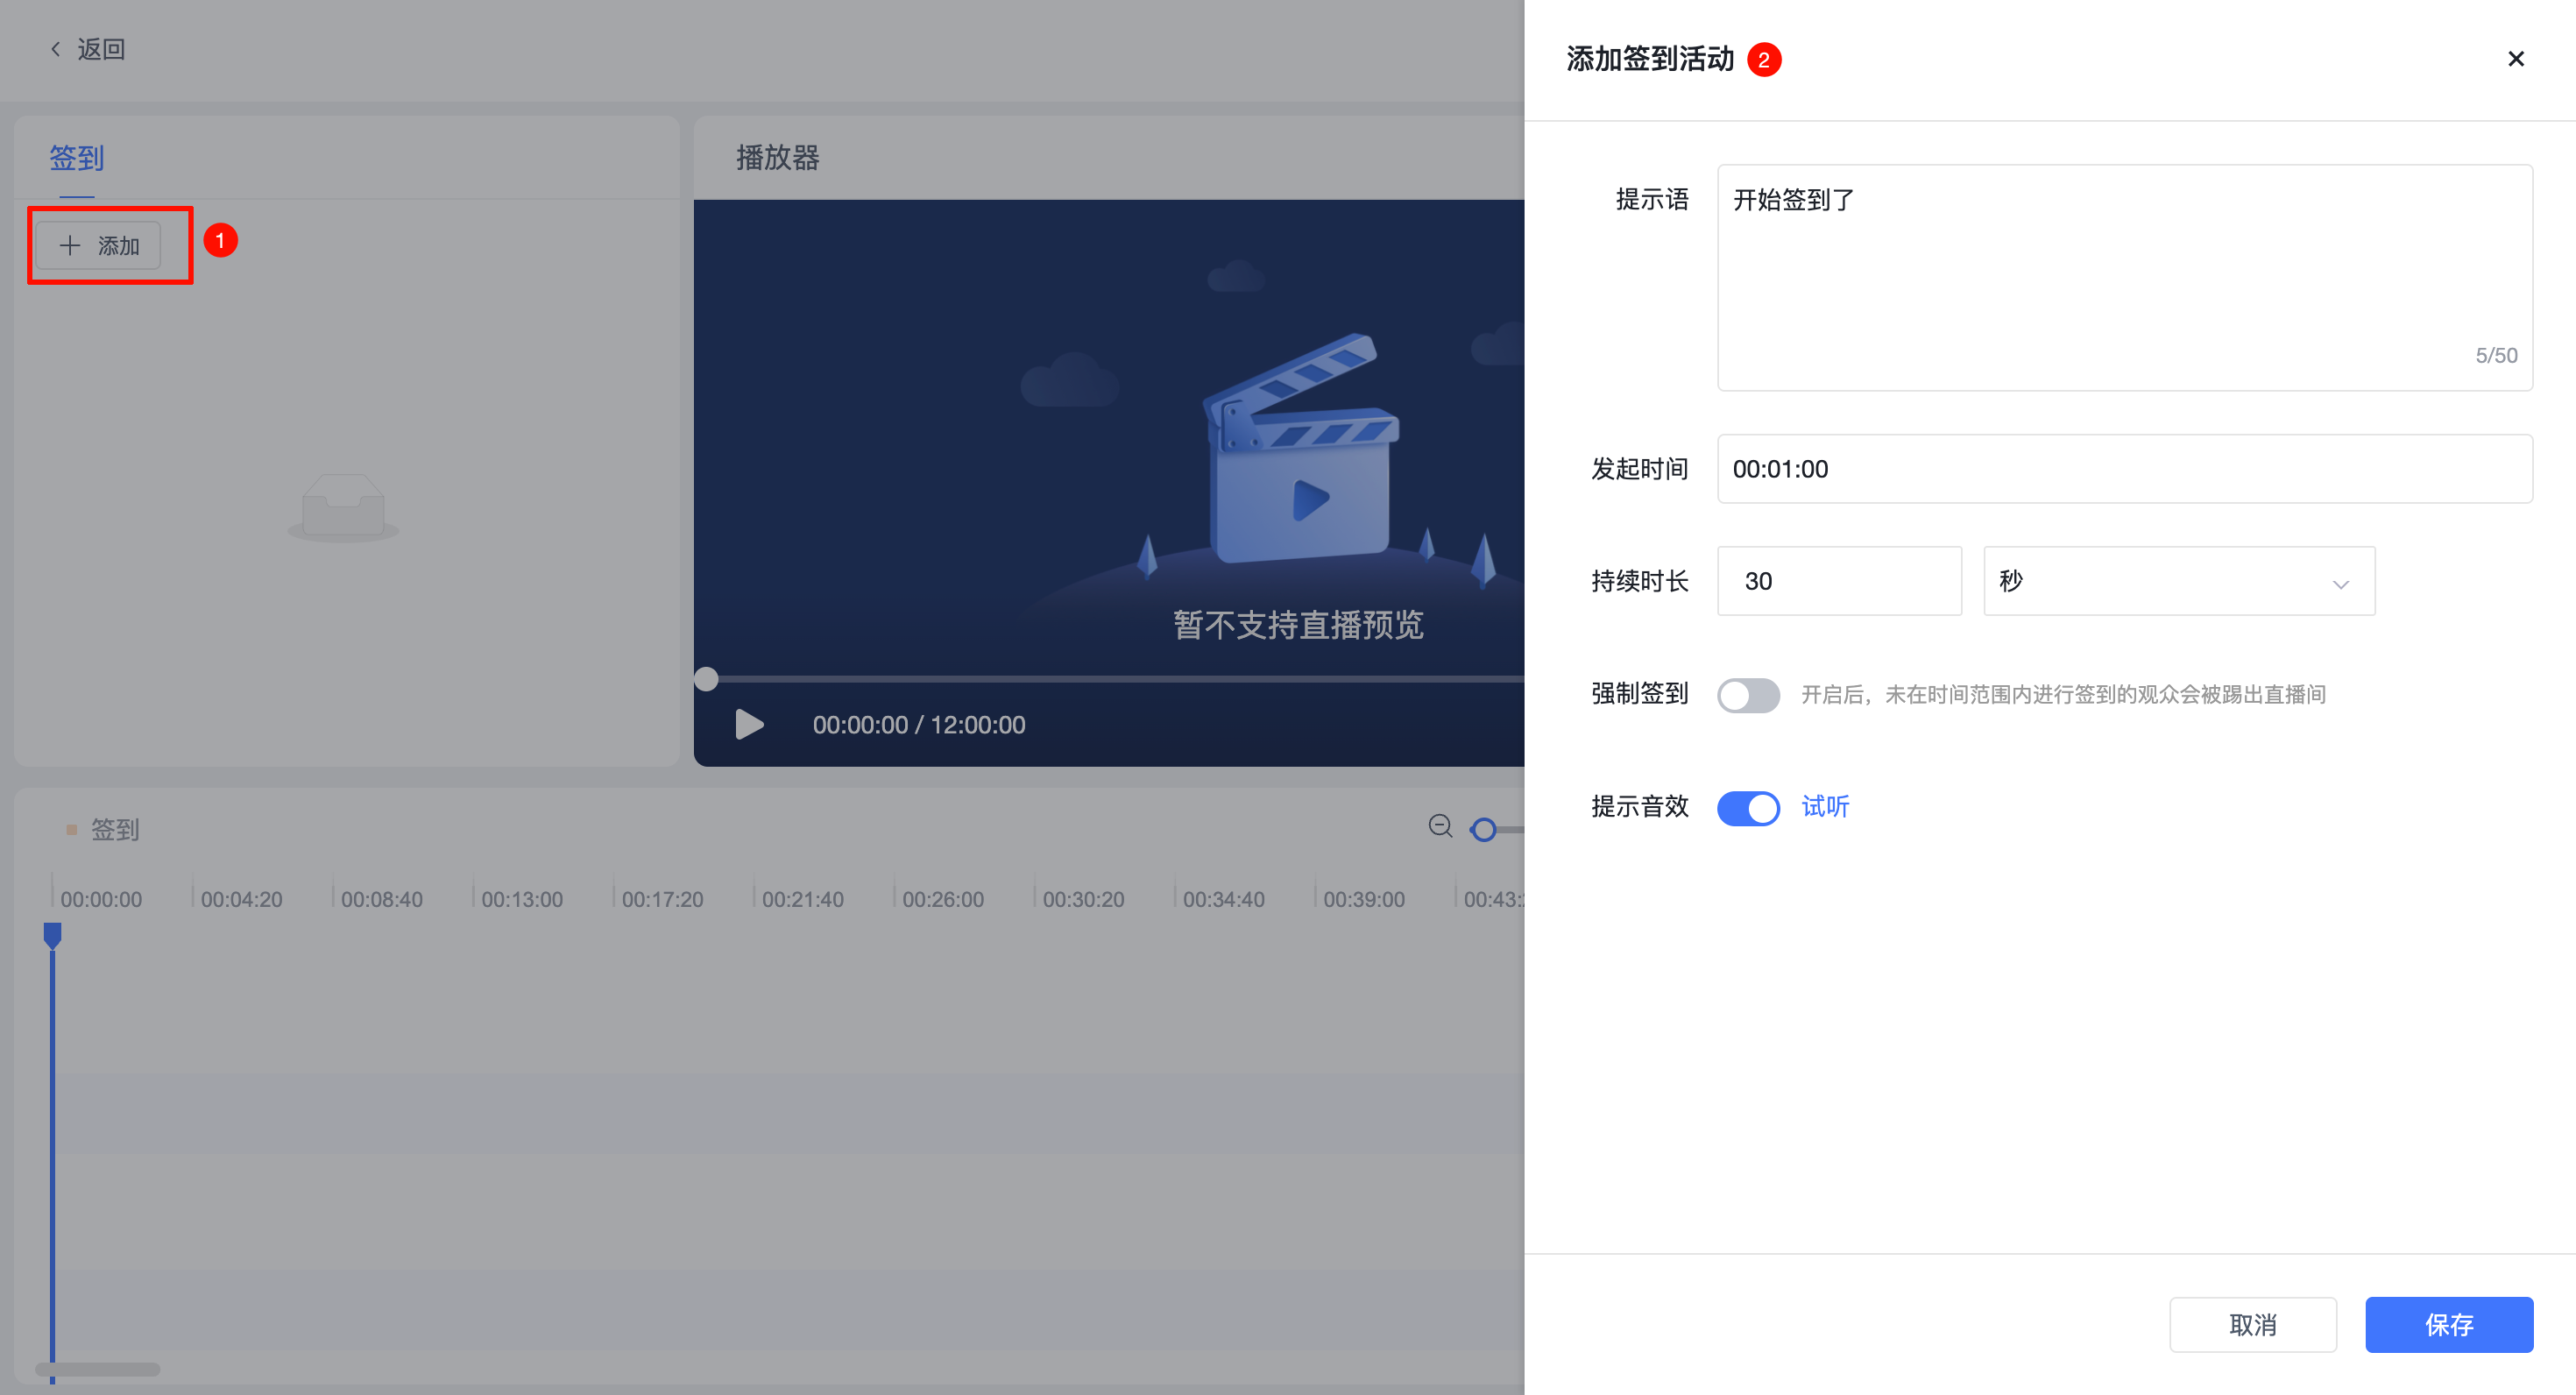The height and width of the screenshot is (1395, 2576).
Task: Click the 发起时间 time field
Action: (x=2124, y=468)
